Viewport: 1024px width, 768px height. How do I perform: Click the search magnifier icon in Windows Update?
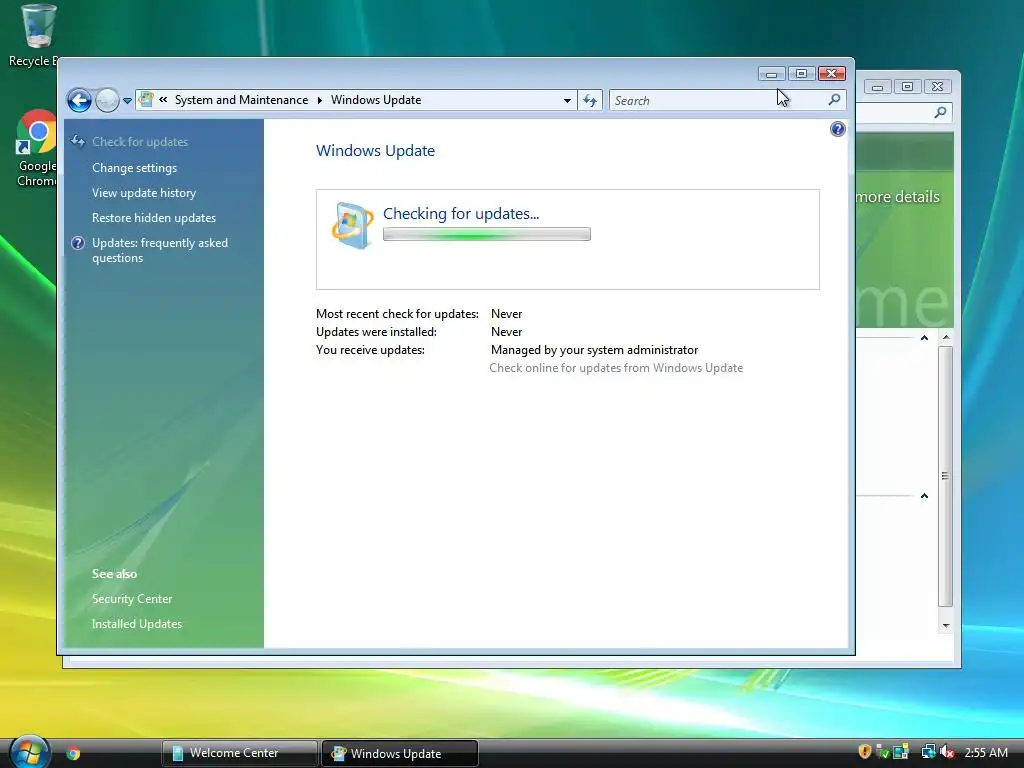click(834, 100)
